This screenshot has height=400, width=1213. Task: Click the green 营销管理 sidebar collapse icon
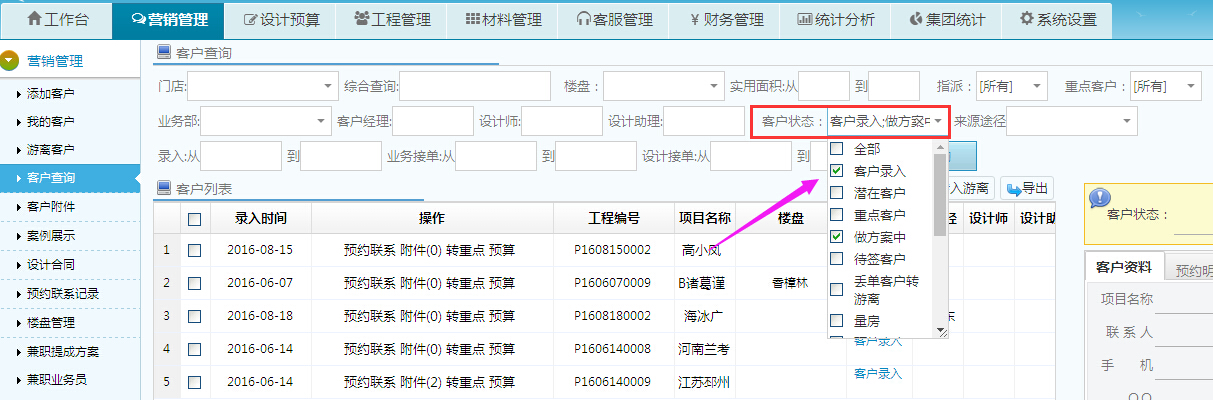coord(11,61)
